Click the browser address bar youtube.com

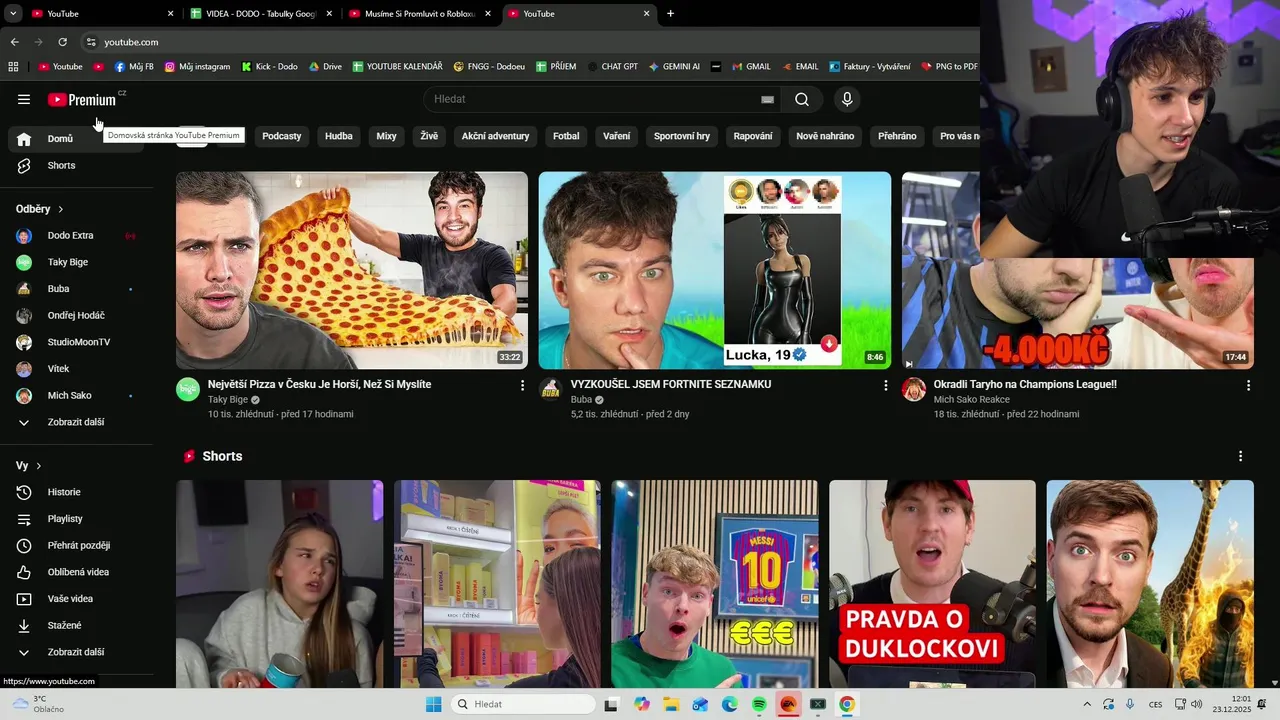(131, 42)
